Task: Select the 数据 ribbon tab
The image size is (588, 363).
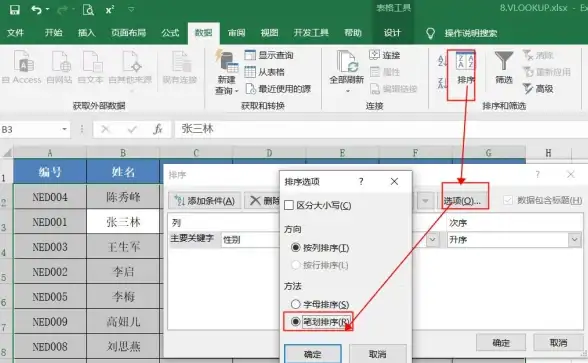Action: pyautogui.click(x=204, y=33)
